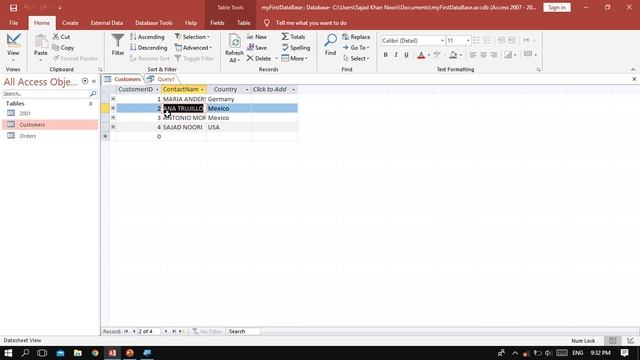This screenshot has height=360, width=640.
Task: Copy the selection
Action: pyautogui.click(x=63, y=48)
